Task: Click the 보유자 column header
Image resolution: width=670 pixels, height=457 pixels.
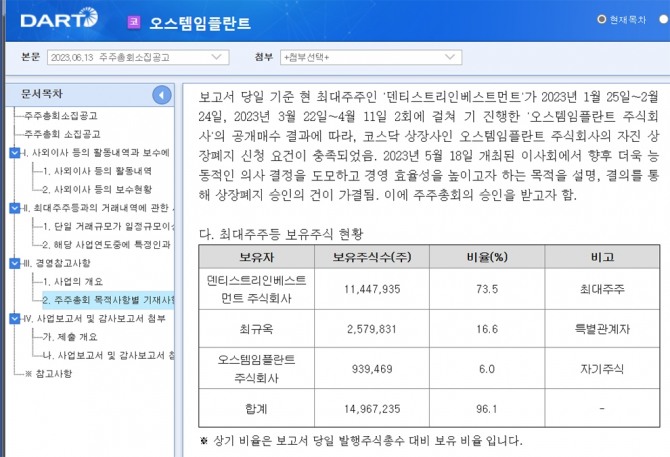Action: pos(256,257)
